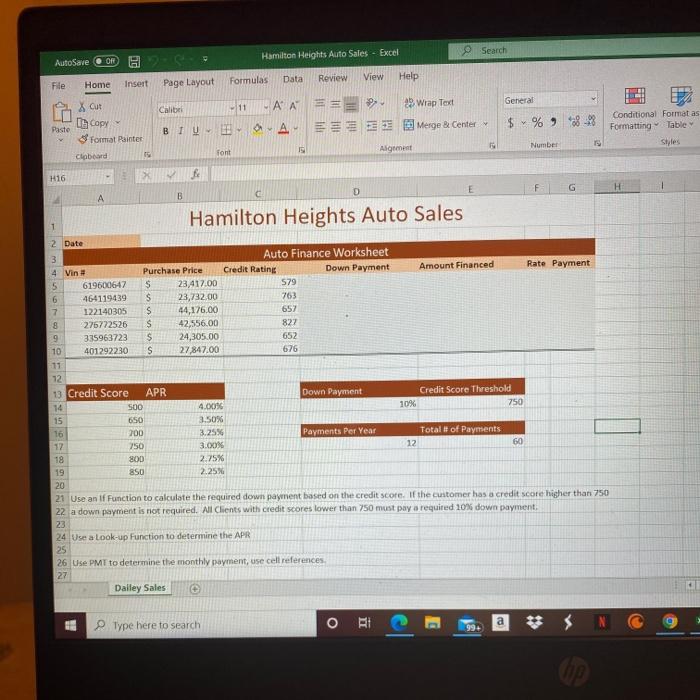Click the Top Align icon
Screen dimensions: 700x700
click(x=320, y=104)
